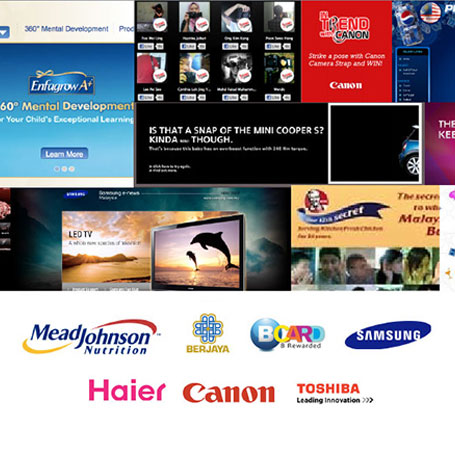Click the Enfagrow A+ logo
The height and width of the screenshot is (450, 455).
(62, 82)
